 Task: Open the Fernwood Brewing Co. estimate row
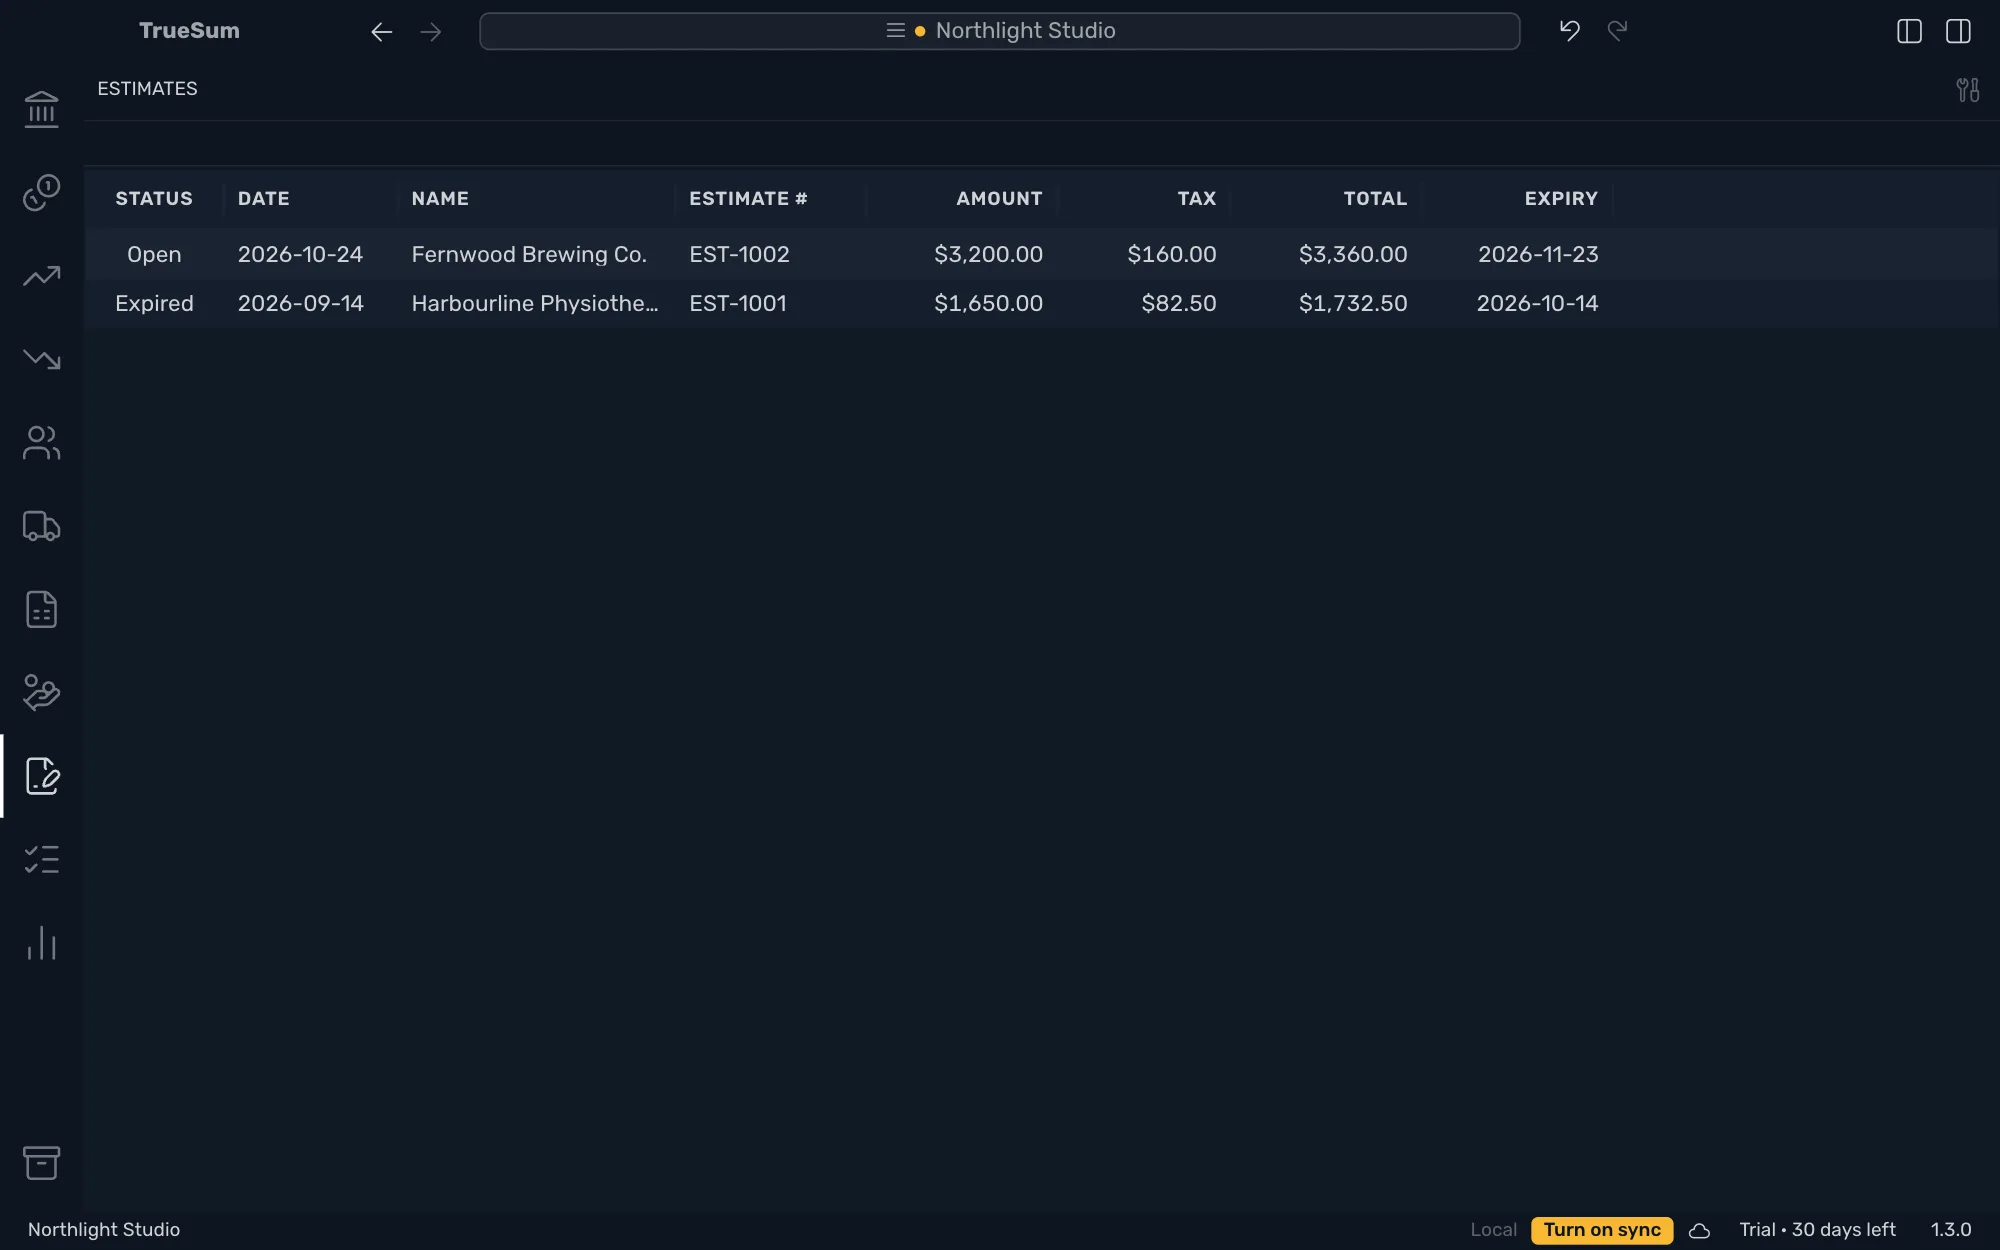1041,254
